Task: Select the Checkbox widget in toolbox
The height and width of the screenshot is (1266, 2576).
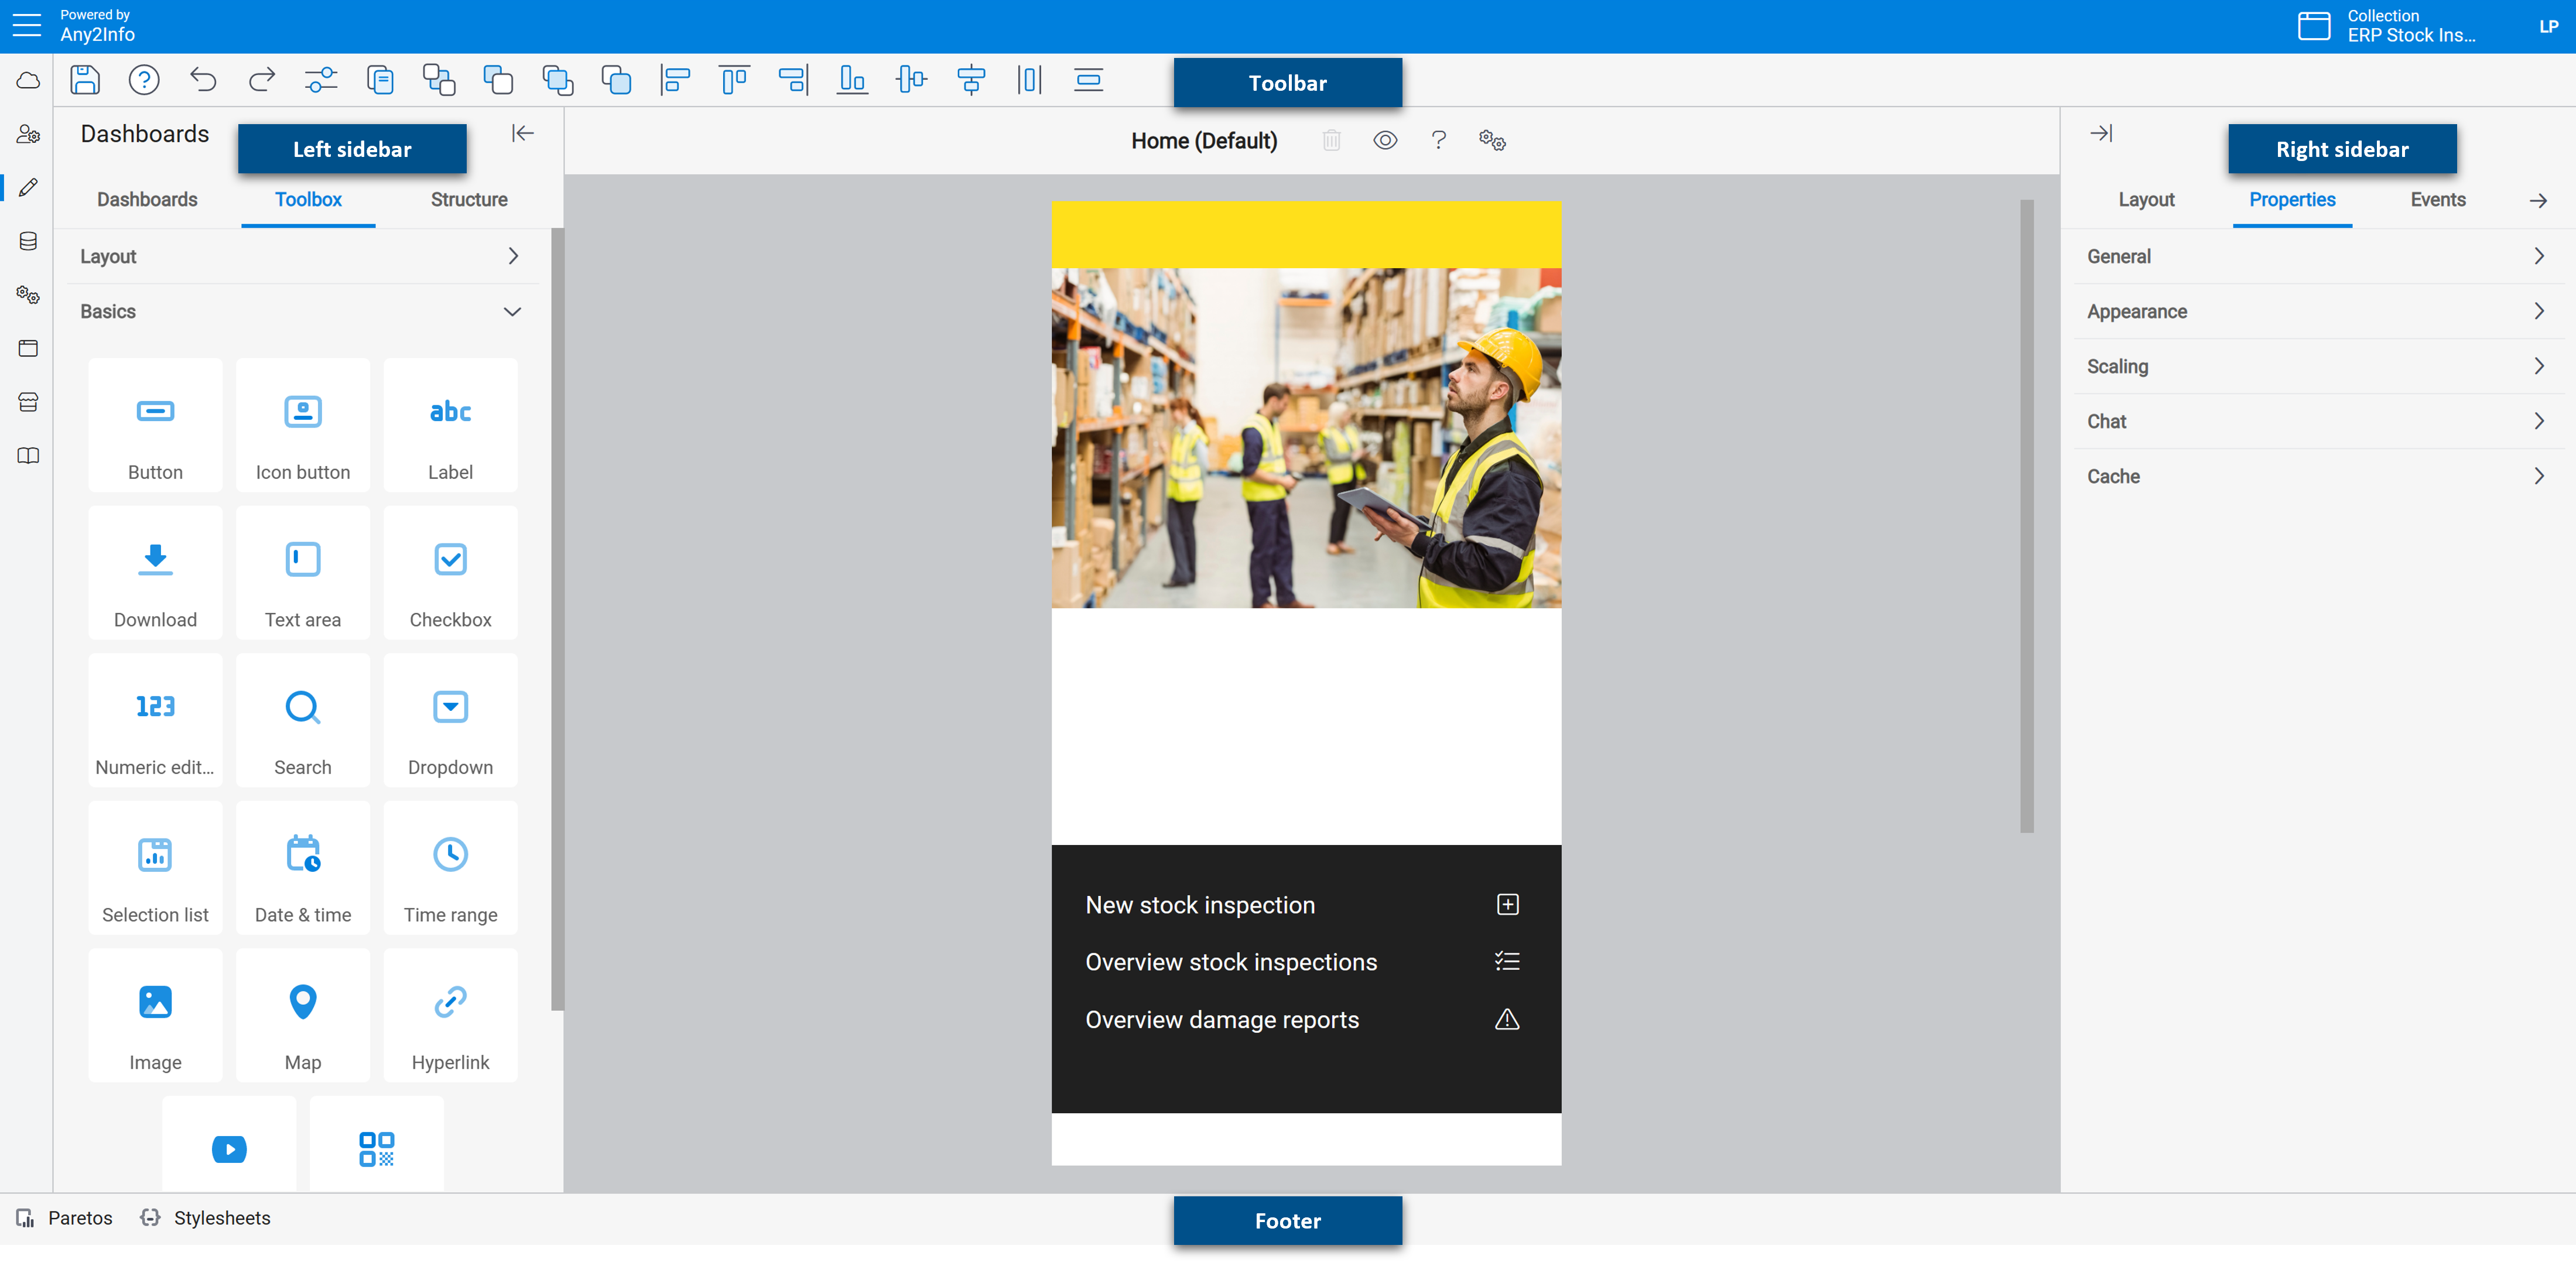Action: point(450,573)
